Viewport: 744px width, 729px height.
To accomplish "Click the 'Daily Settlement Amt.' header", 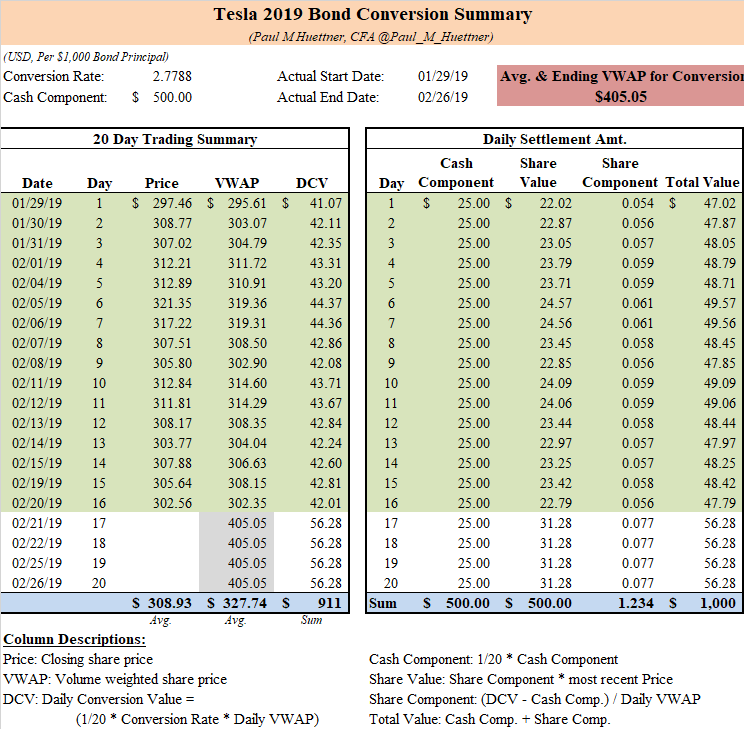I will 555,139.
